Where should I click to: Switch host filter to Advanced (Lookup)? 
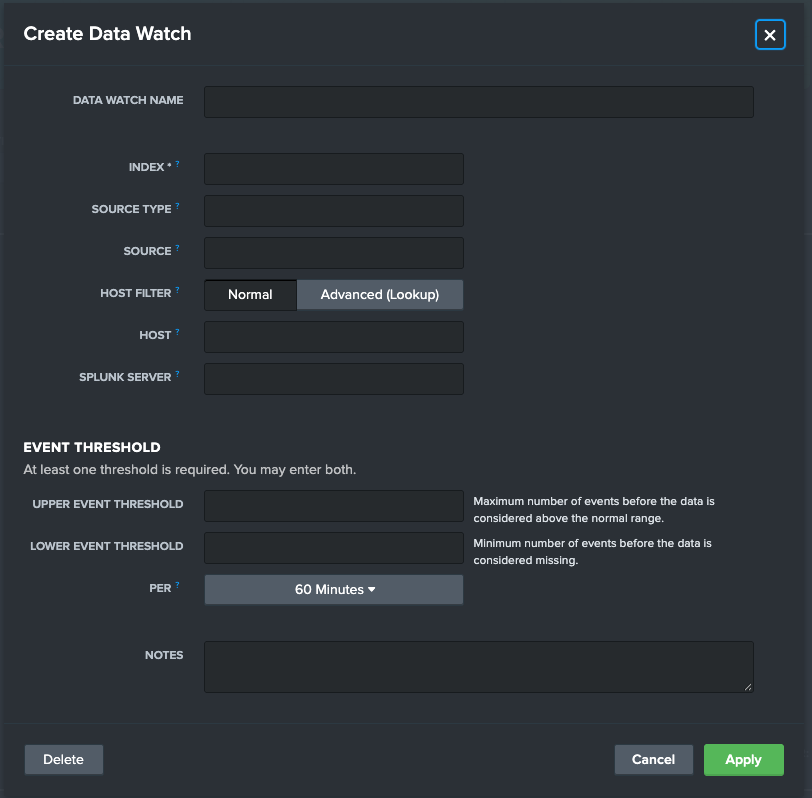coord(380,295)
